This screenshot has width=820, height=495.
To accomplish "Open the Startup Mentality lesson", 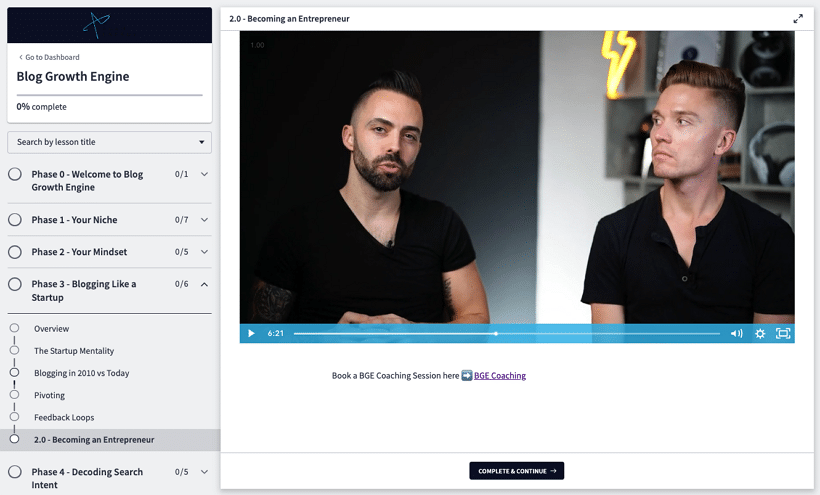I will 74,351.
